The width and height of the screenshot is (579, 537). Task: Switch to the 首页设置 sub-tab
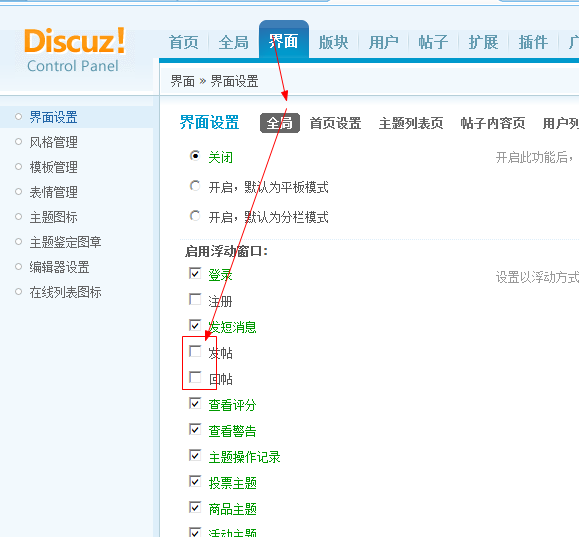335,123
